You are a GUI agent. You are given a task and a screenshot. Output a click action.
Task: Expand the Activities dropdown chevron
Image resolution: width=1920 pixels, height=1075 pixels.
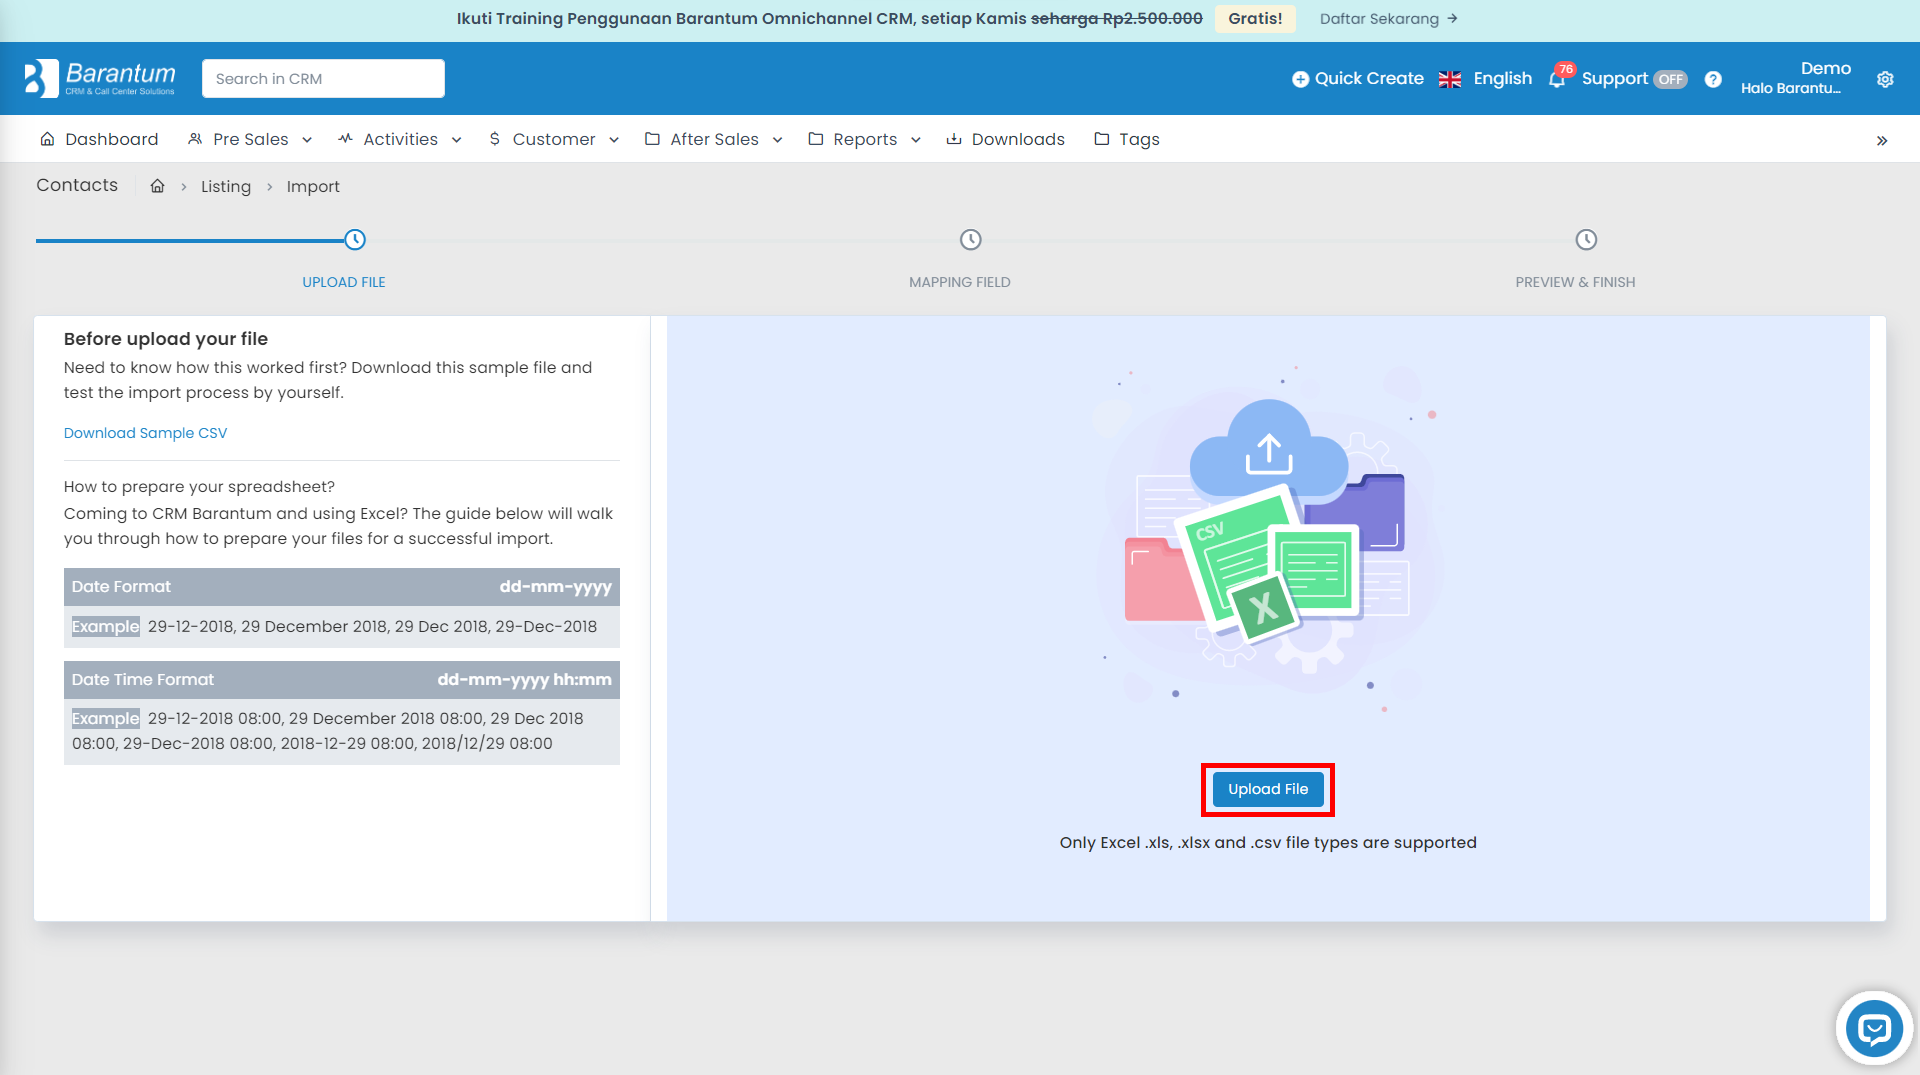[x=457, y=140]
